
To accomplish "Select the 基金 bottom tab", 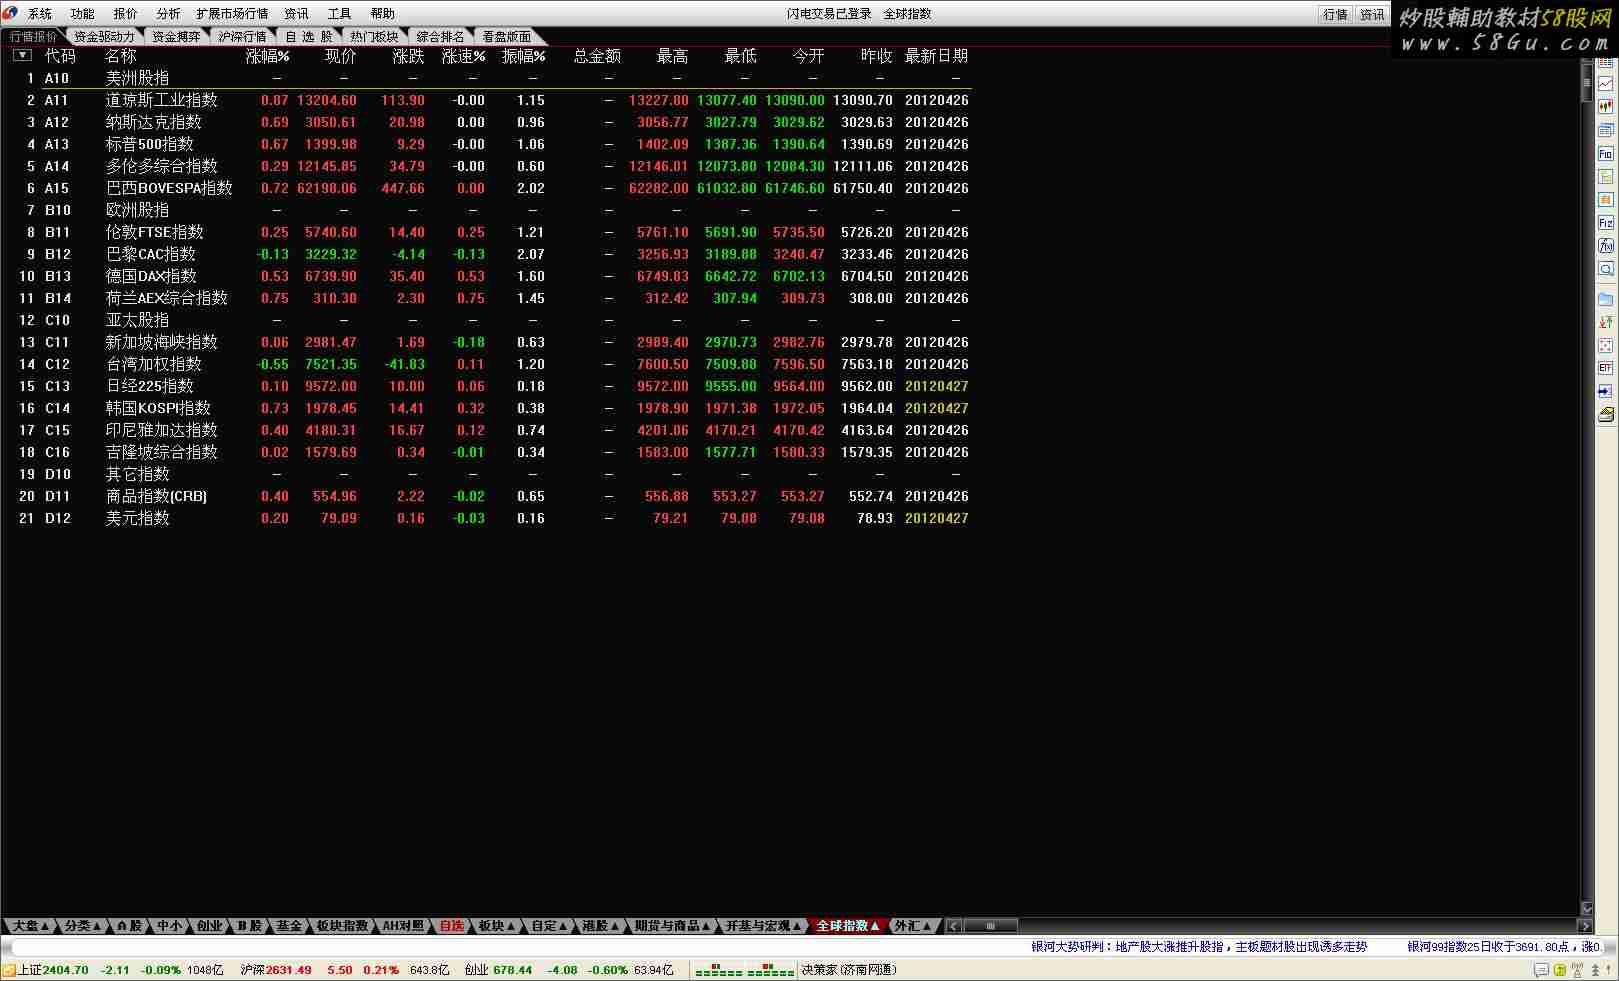I will pos(289,926).
